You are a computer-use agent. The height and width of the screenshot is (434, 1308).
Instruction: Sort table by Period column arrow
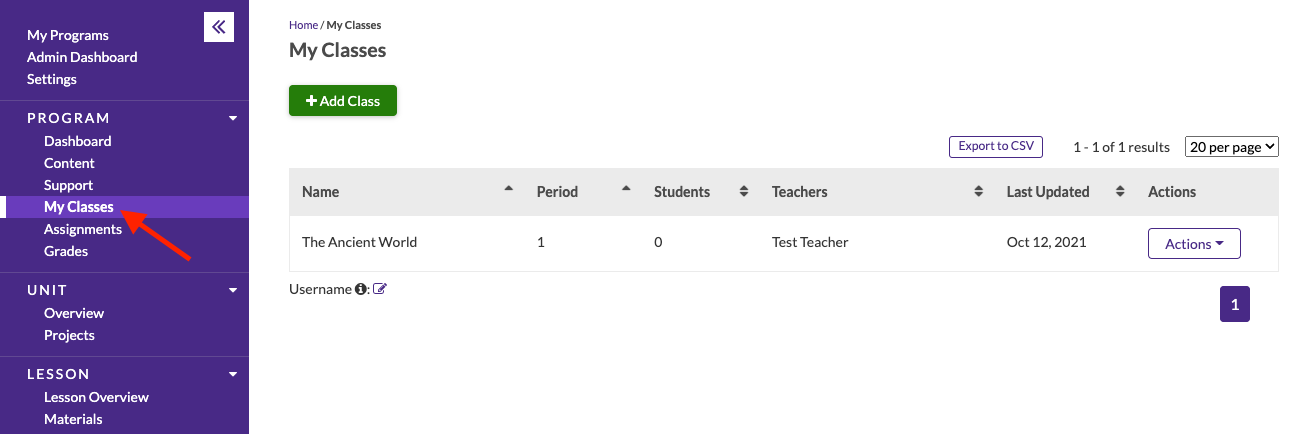pos(626,189)
